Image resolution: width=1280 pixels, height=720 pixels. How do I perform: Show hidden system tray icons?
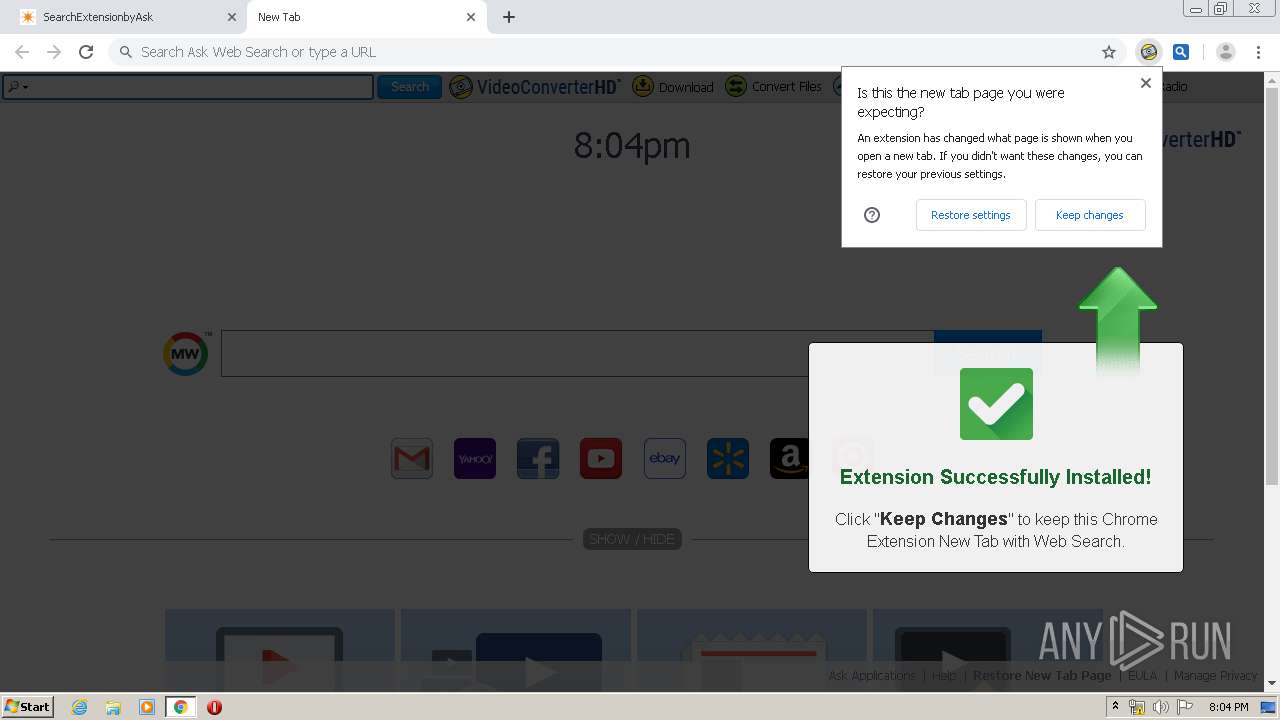tap(1115, 707)
